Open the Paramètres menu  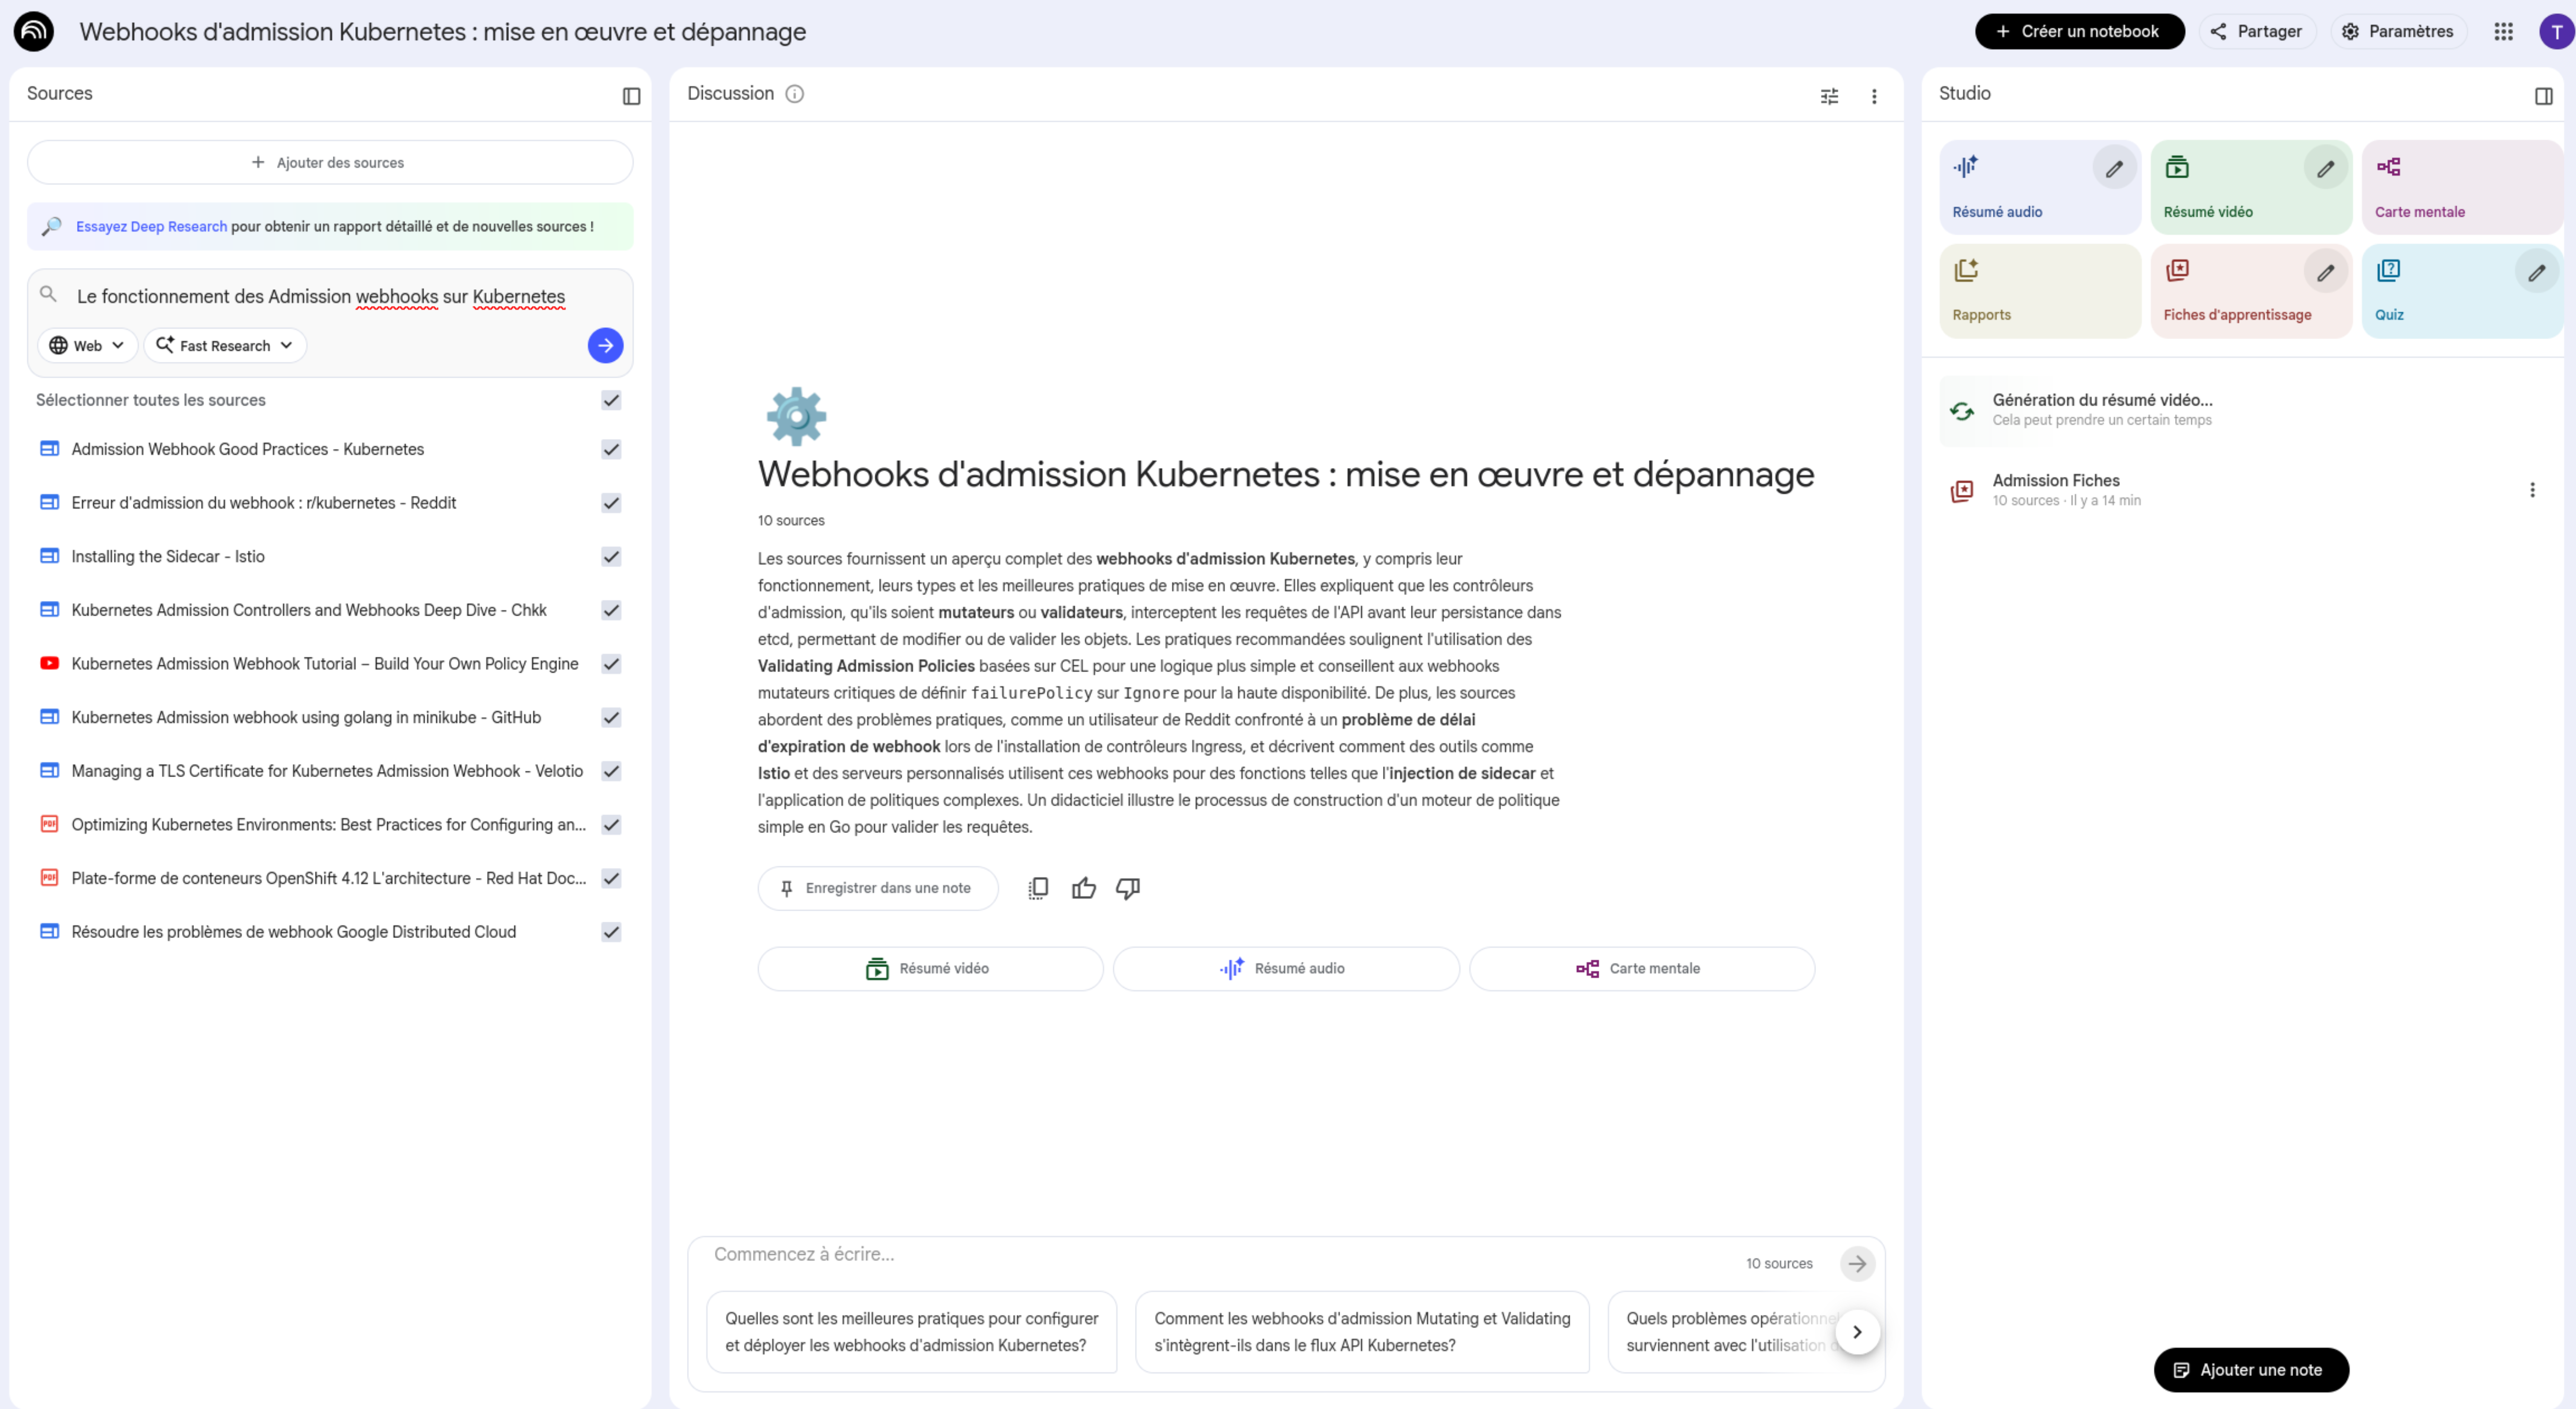[x=2399, y=31]
